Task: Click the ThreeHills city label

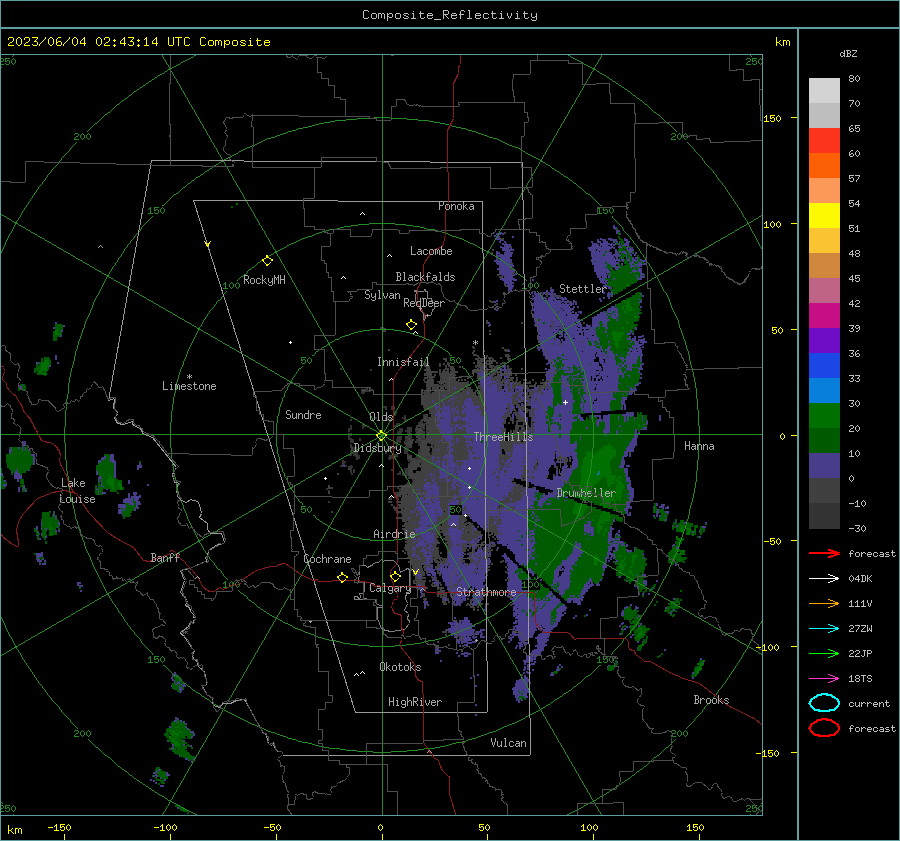Action: pyautogui.click(x=503, y=437)
